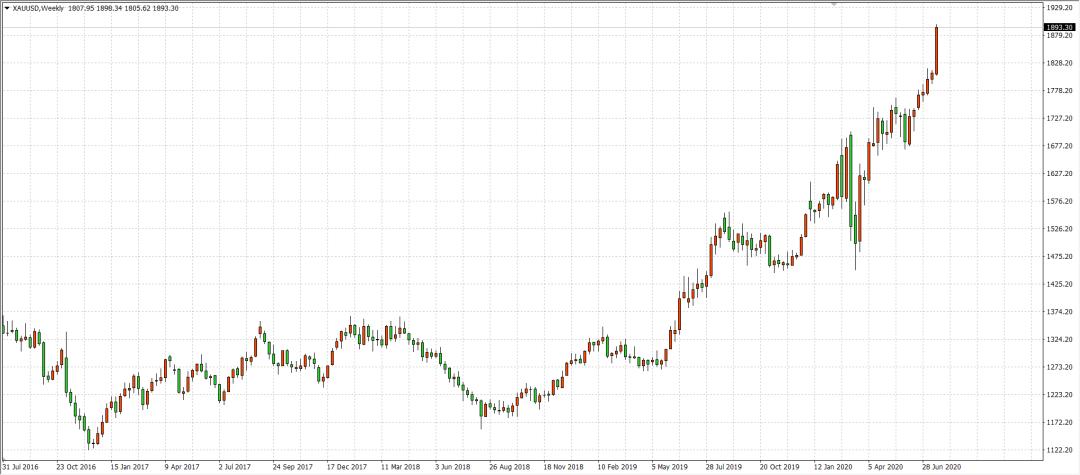This screenshot has height=475, width=1080.
Task: Select the current price tag 1893.30
Action: pyautogui.click(x=1059, y=28)
